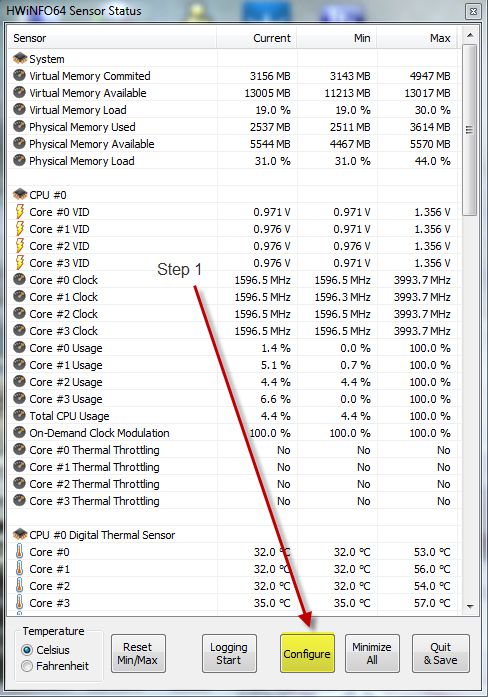This screenshot has height=697, width=488.
Task: Click the gauge icon for Virtual Memory Commited
Action: click(x=19, y=75)
